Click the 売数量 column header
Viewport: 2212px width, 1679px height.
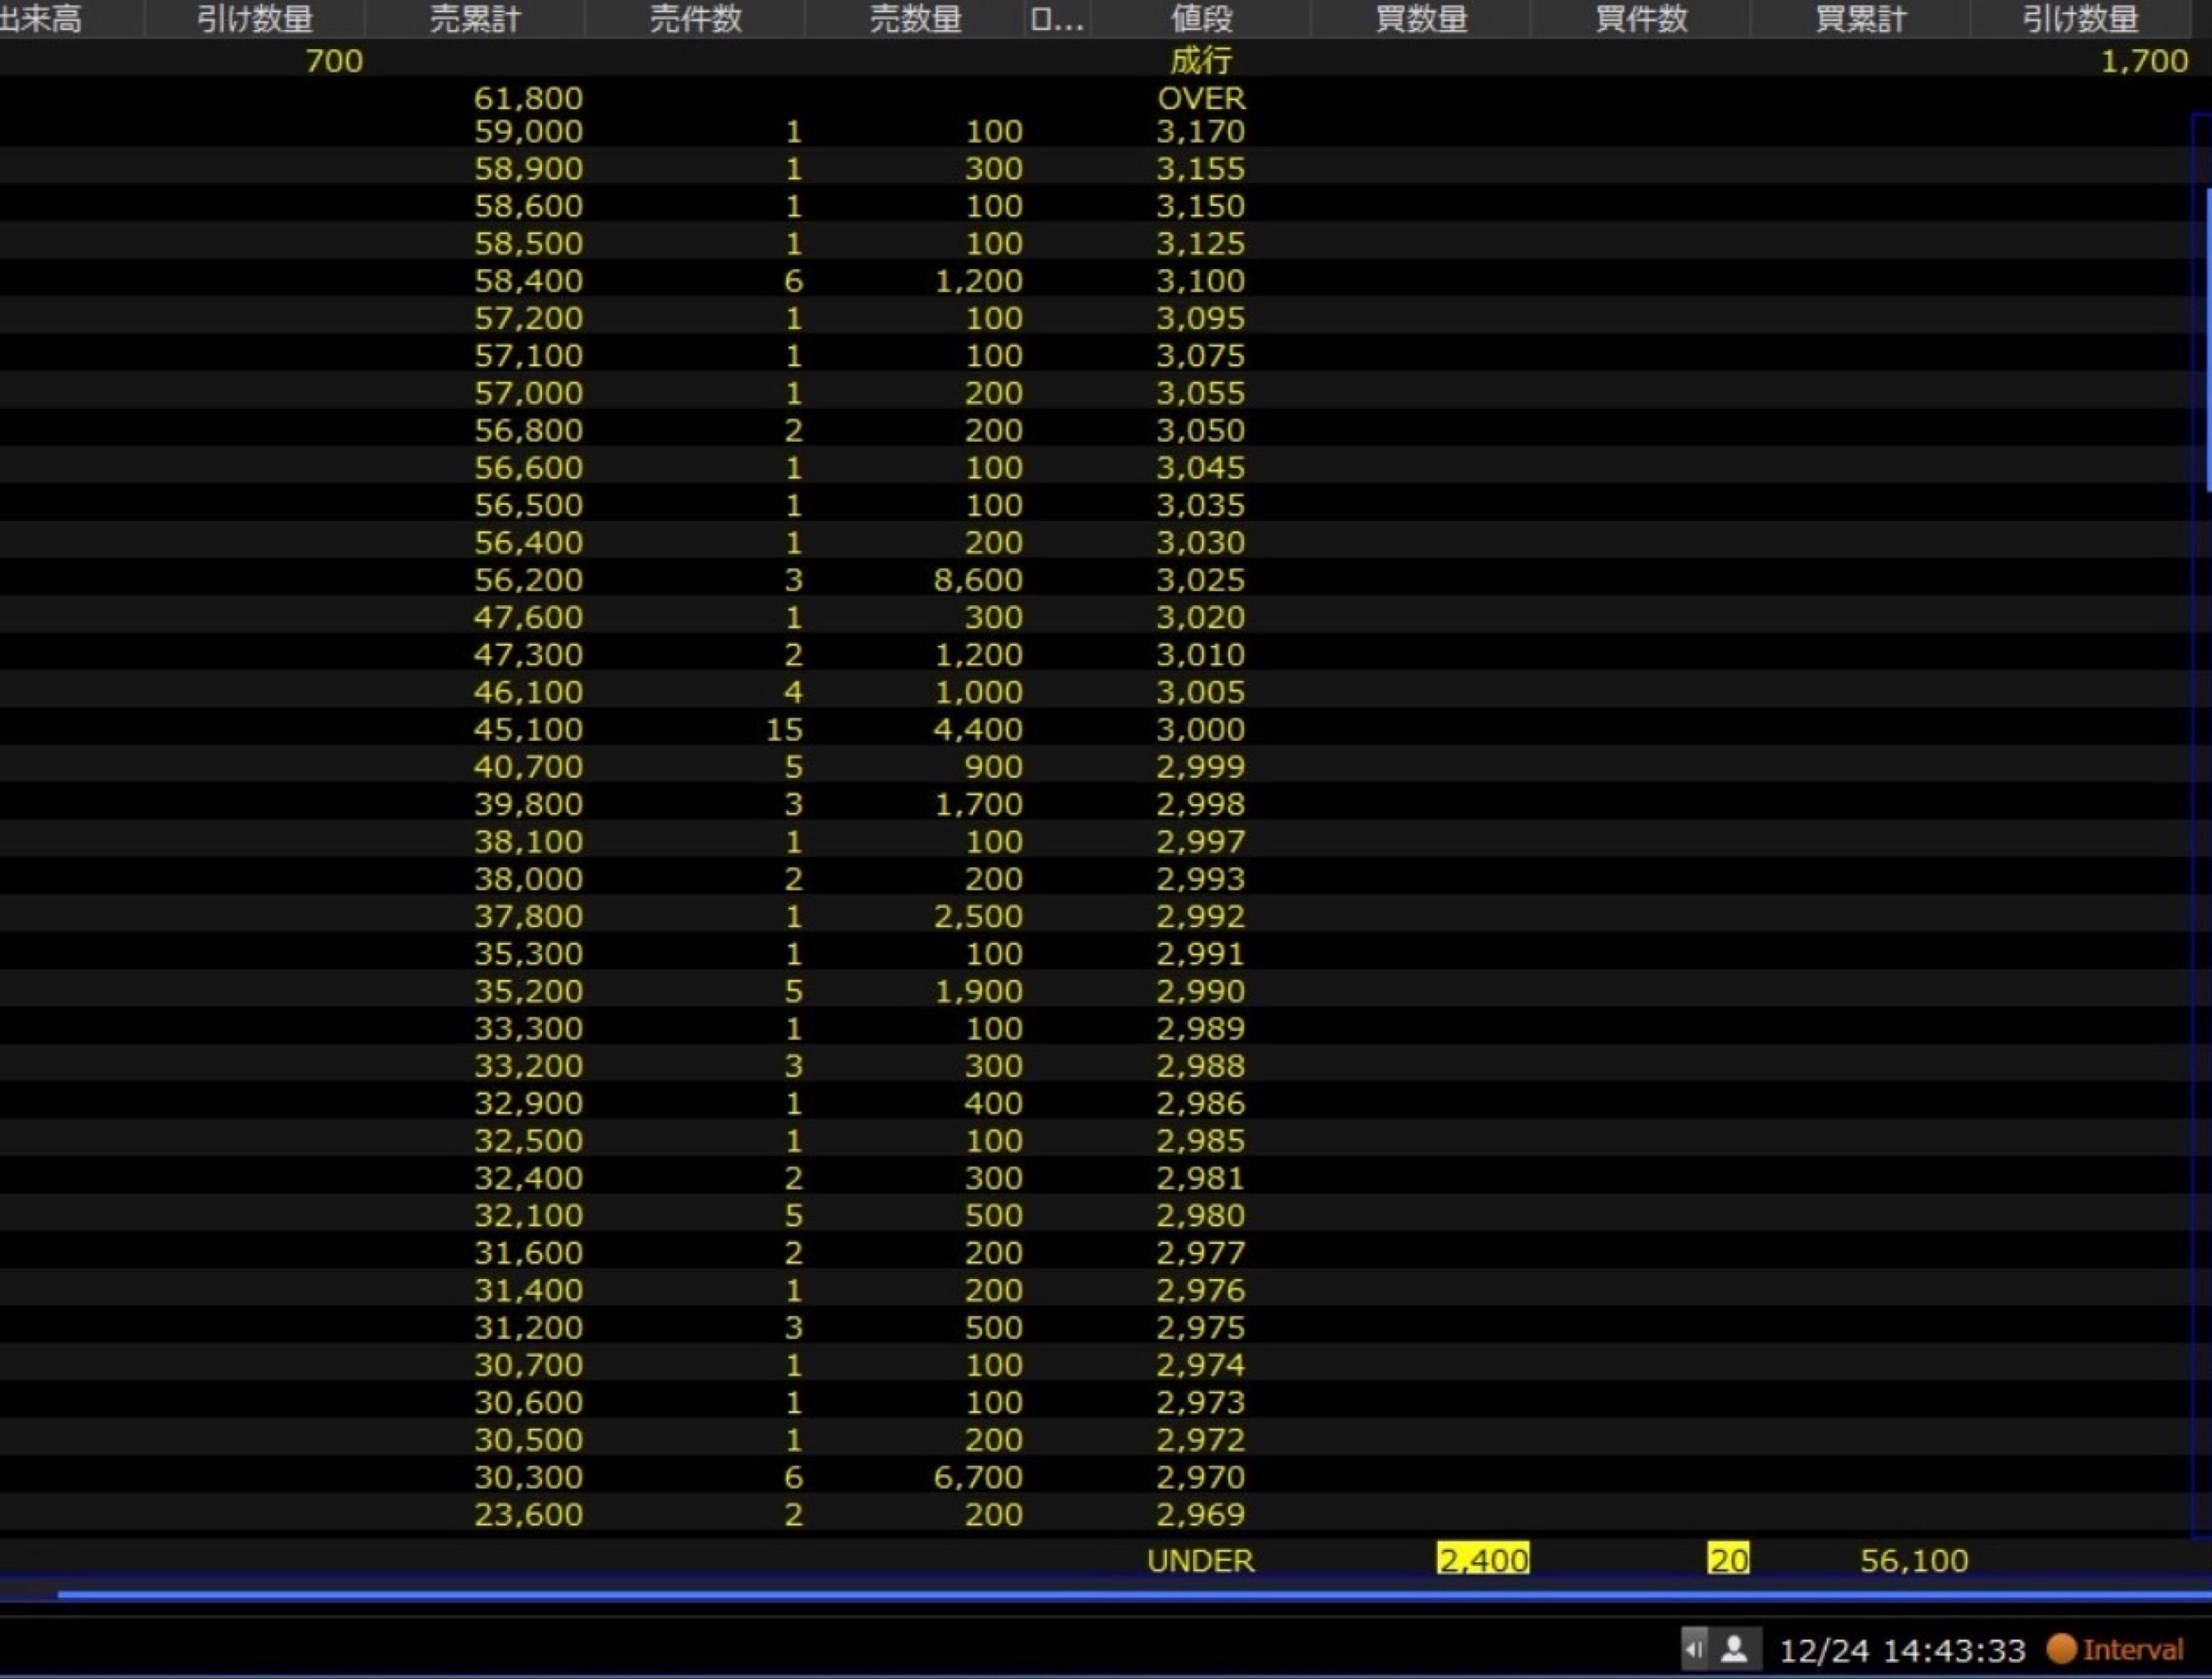(914, 19)
